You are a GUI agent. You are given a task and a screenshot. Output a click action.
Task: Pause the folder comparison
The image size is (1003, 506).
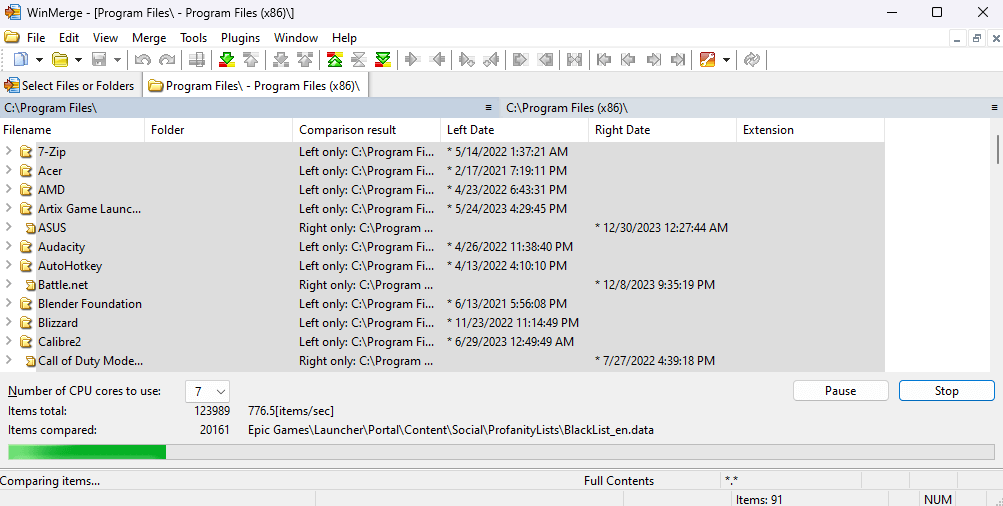[x=841, y=391]
